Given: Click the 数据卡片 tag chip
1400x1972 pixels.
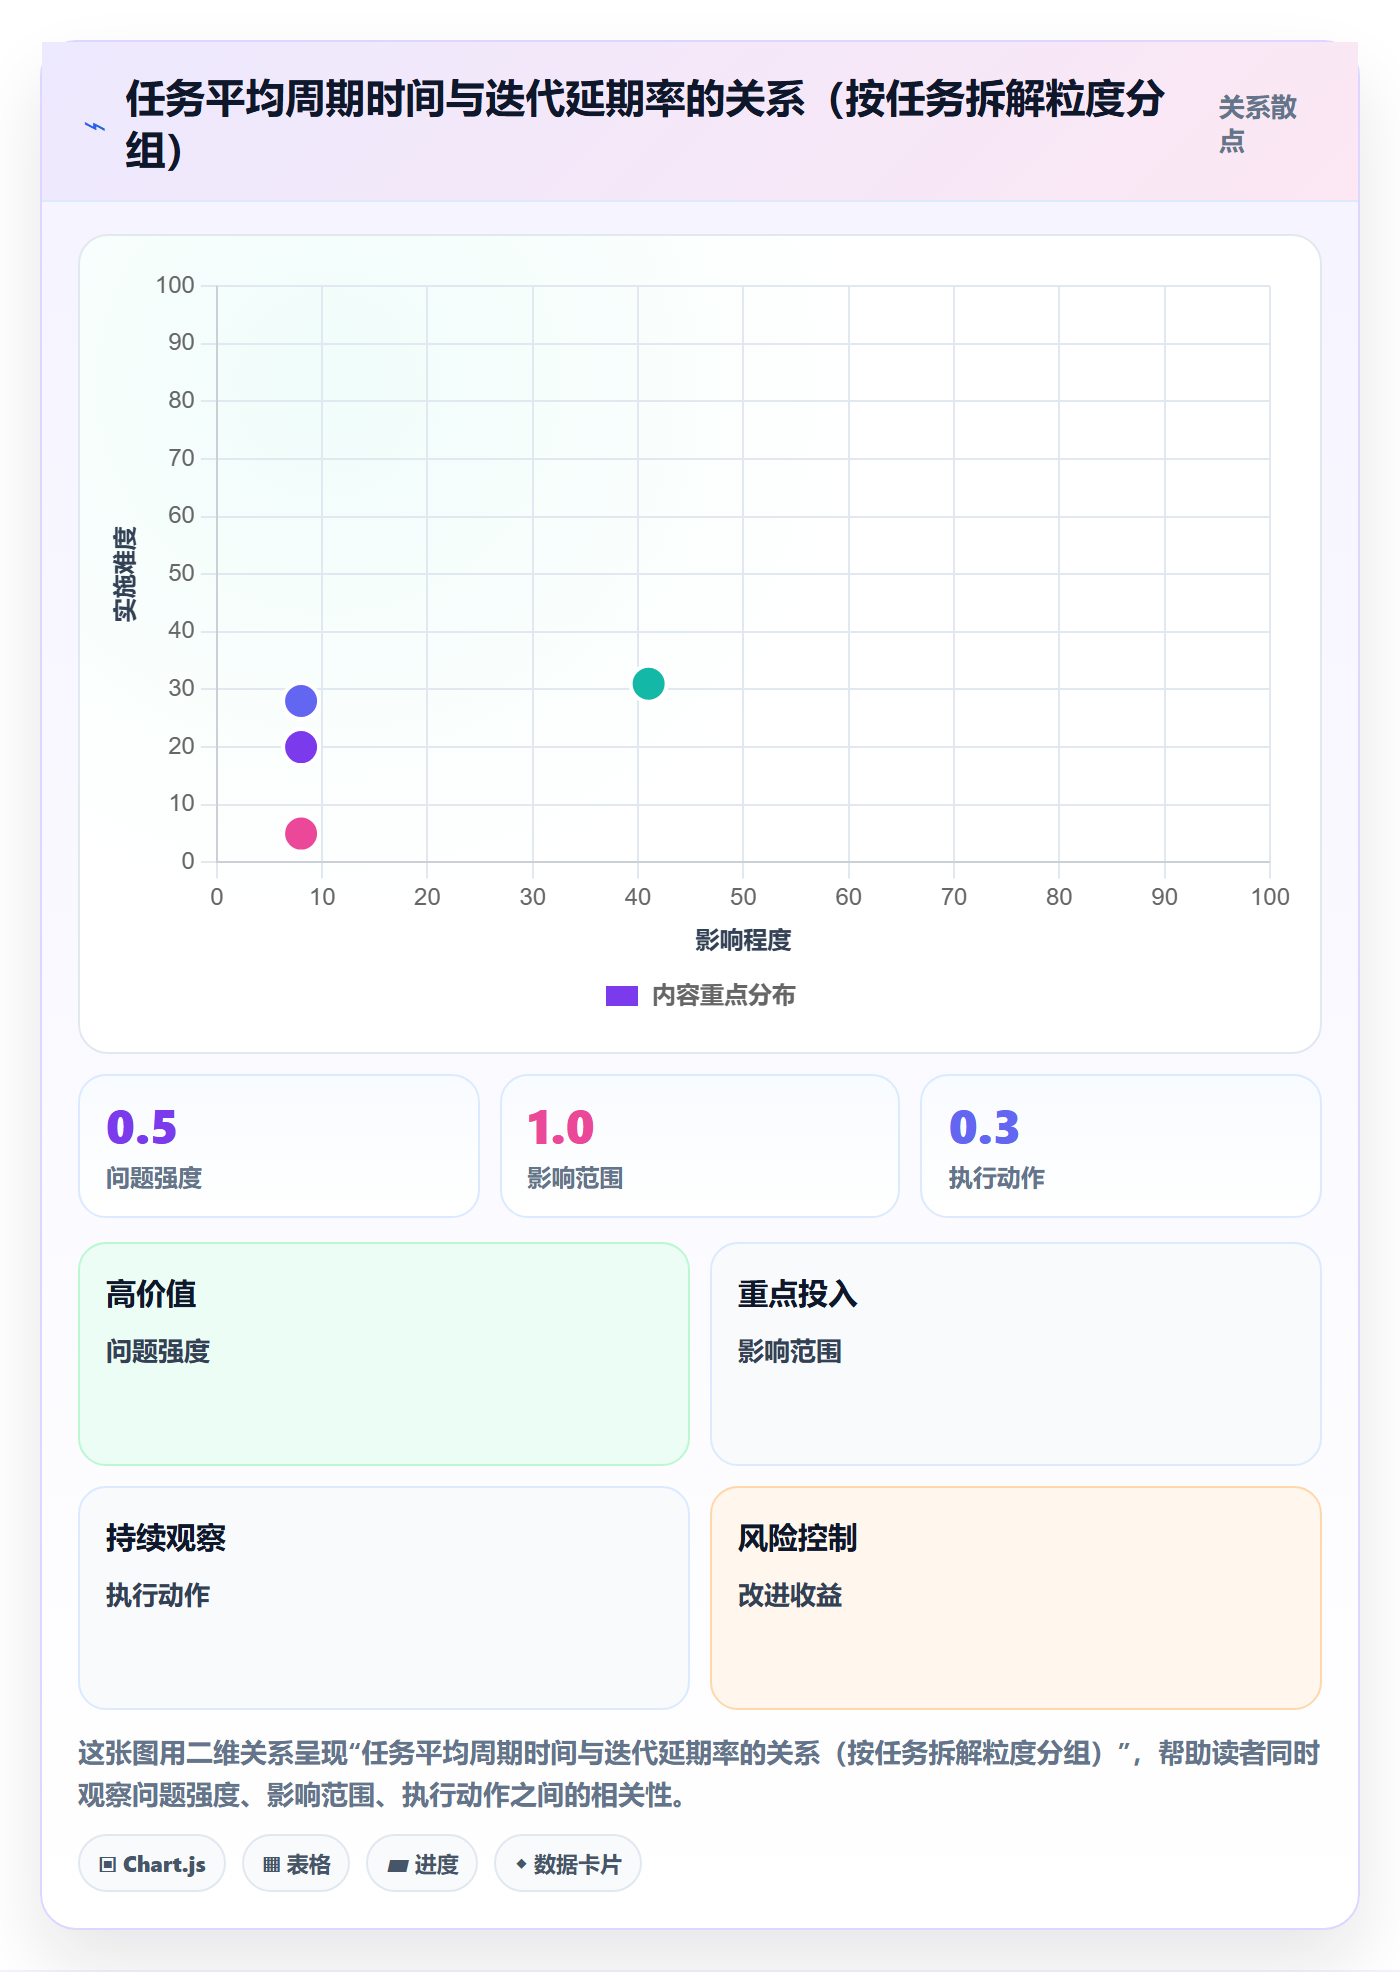Looking at the screenshot, I should click(568, 1864).
